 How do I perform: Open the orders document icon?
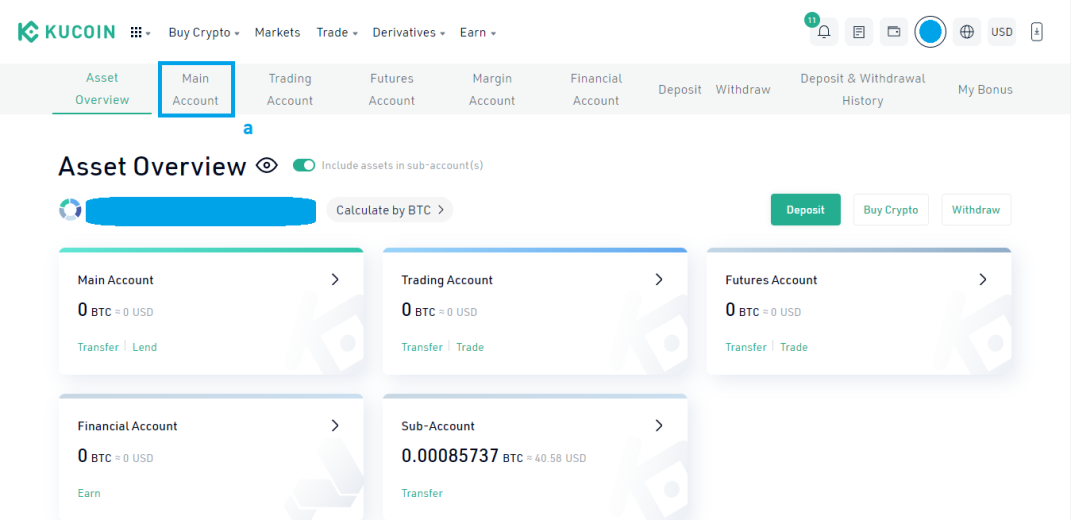[859, 32]
